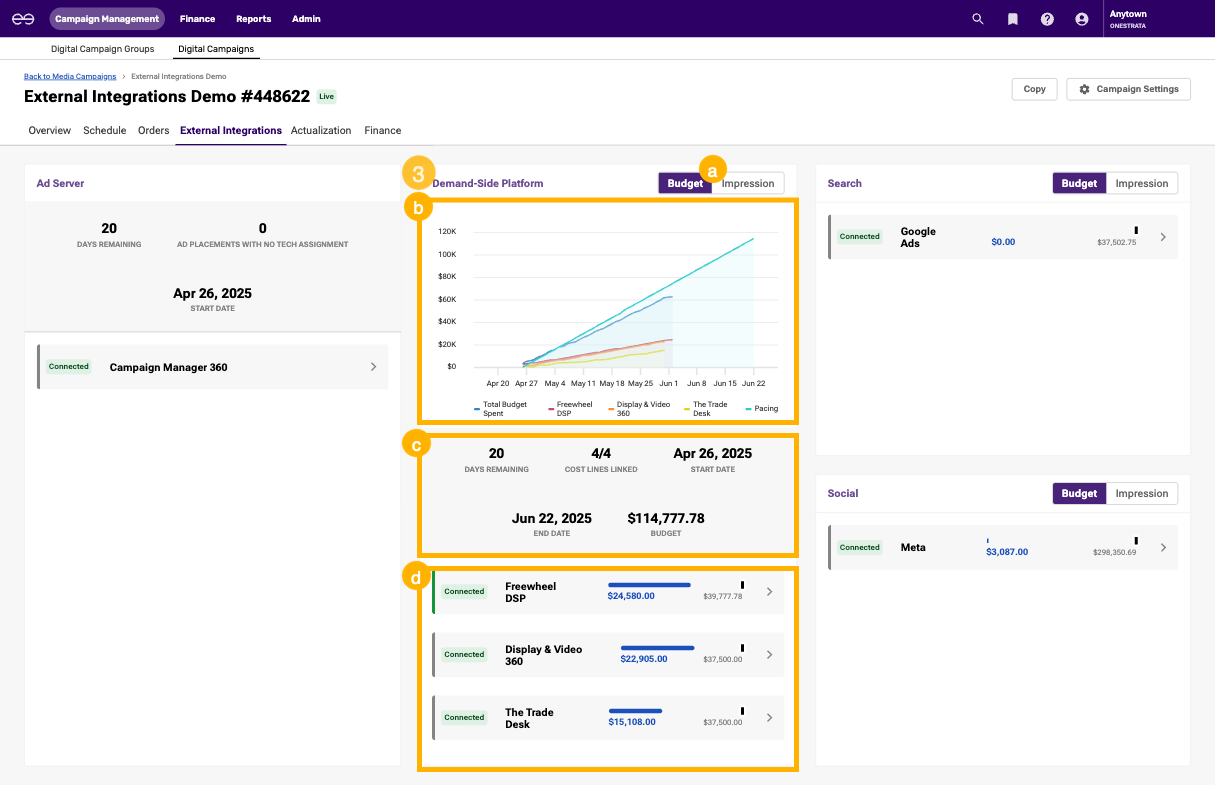Screen dimensions: 1215x785
Task: Click the gear icon in Campaign Settings
Action: point(1084,89)
